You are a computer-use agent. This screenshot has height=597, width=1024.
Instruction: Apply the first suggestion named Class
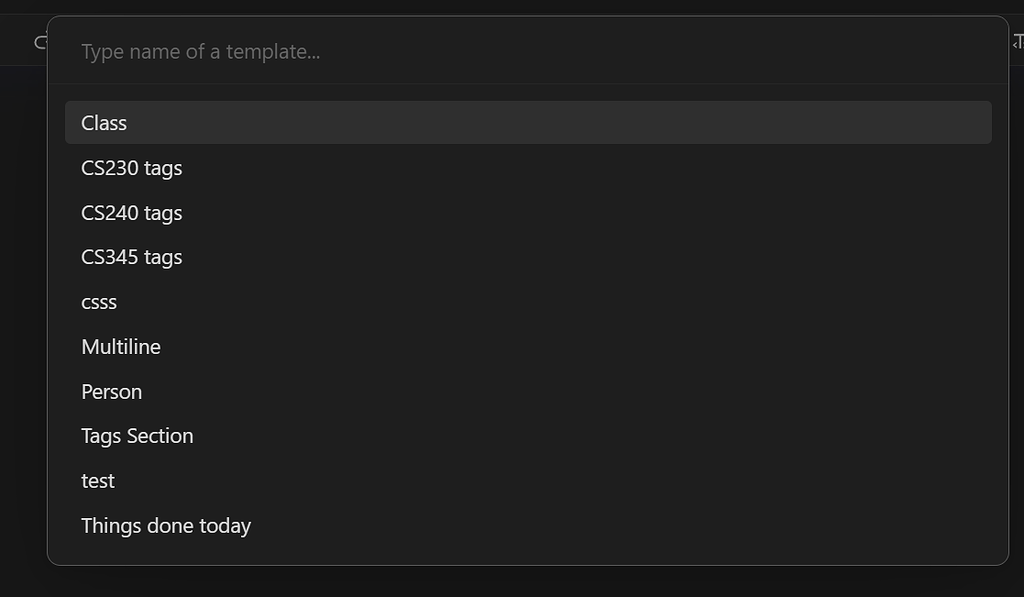(x=528, y=123)
